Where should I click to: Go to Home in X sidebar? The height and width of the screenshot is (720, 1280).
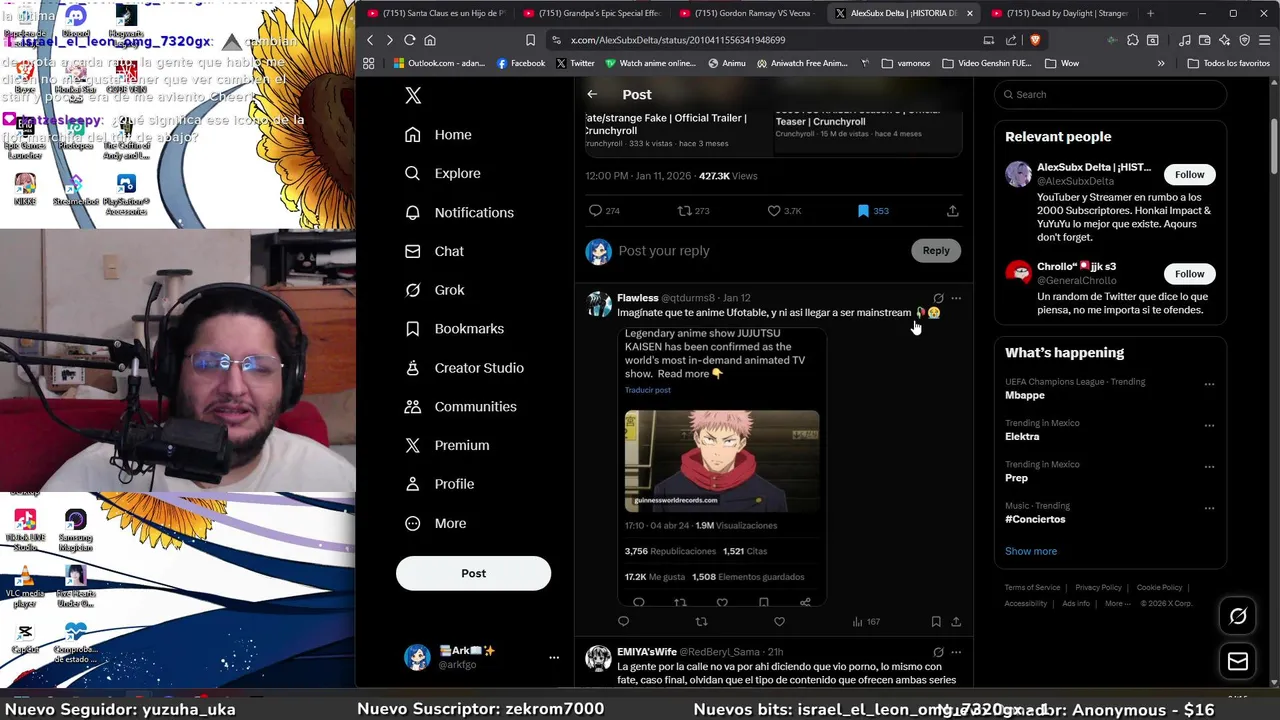(x=438, y=135)
